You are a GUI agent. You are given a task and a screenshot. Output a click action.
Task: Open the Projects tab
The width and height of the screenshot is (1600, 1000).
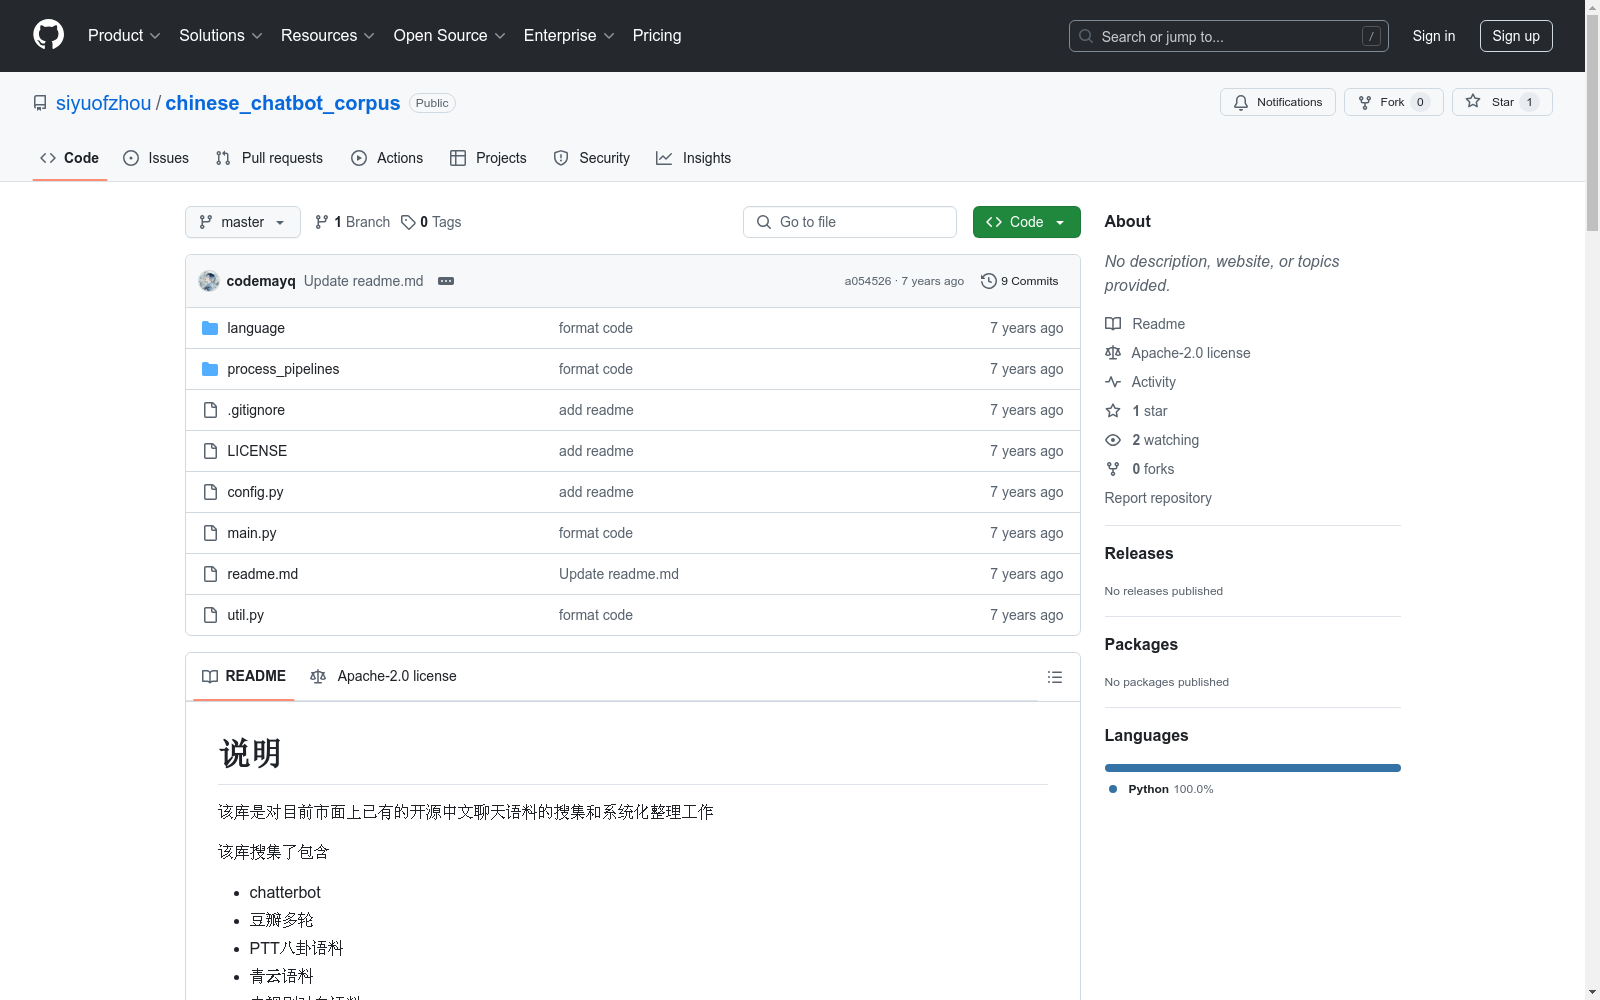coord(488,158)
